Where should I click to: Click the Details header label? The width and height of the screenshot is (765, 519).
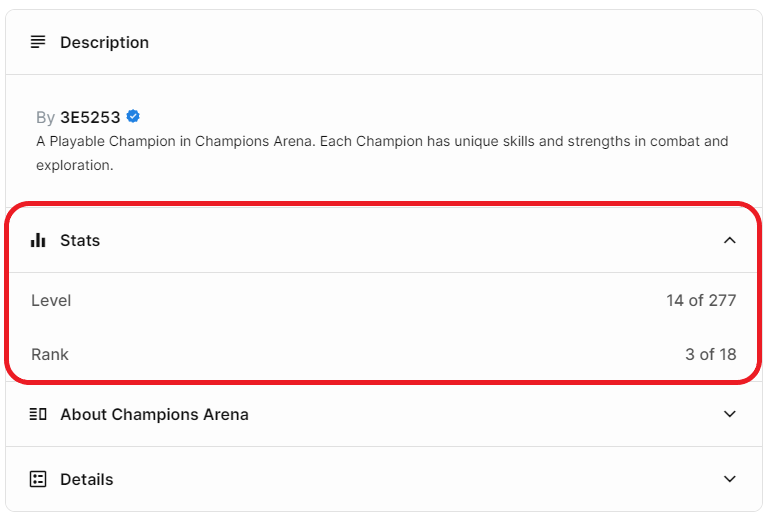pyautogui.click(x=86, y=479)
